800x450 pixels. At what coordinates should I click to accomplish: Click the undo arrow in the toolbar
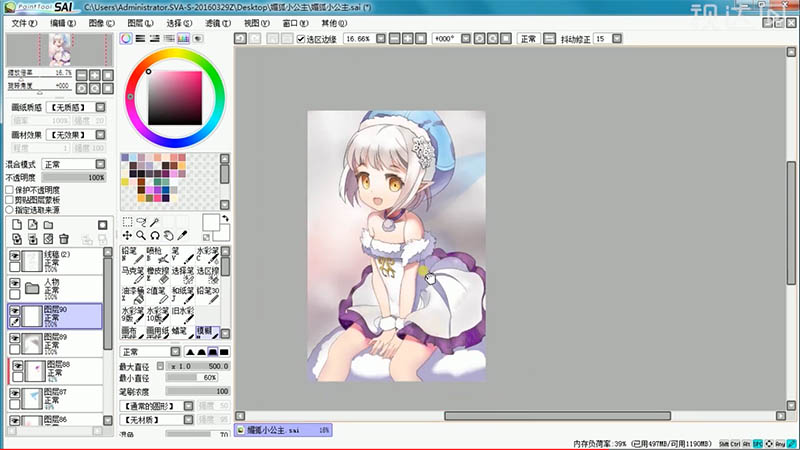point(240,39)
